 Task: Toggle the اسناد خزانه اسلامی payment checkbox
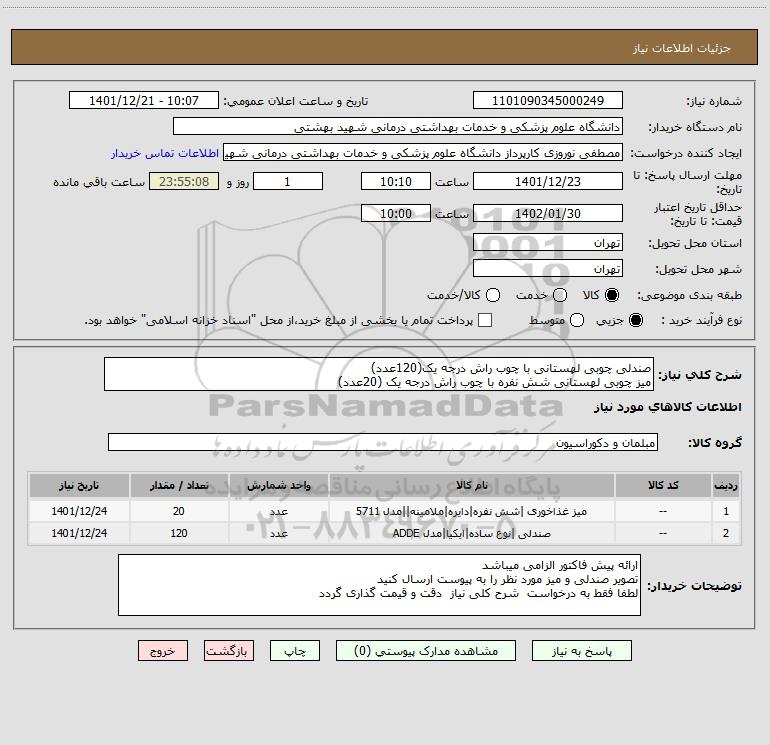tap(485, 320)
